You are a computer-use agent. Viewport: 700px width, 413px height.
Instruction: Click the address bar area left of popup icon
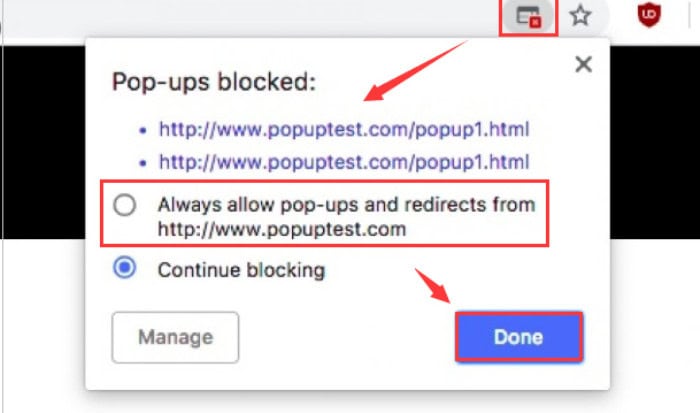(250, 18)
